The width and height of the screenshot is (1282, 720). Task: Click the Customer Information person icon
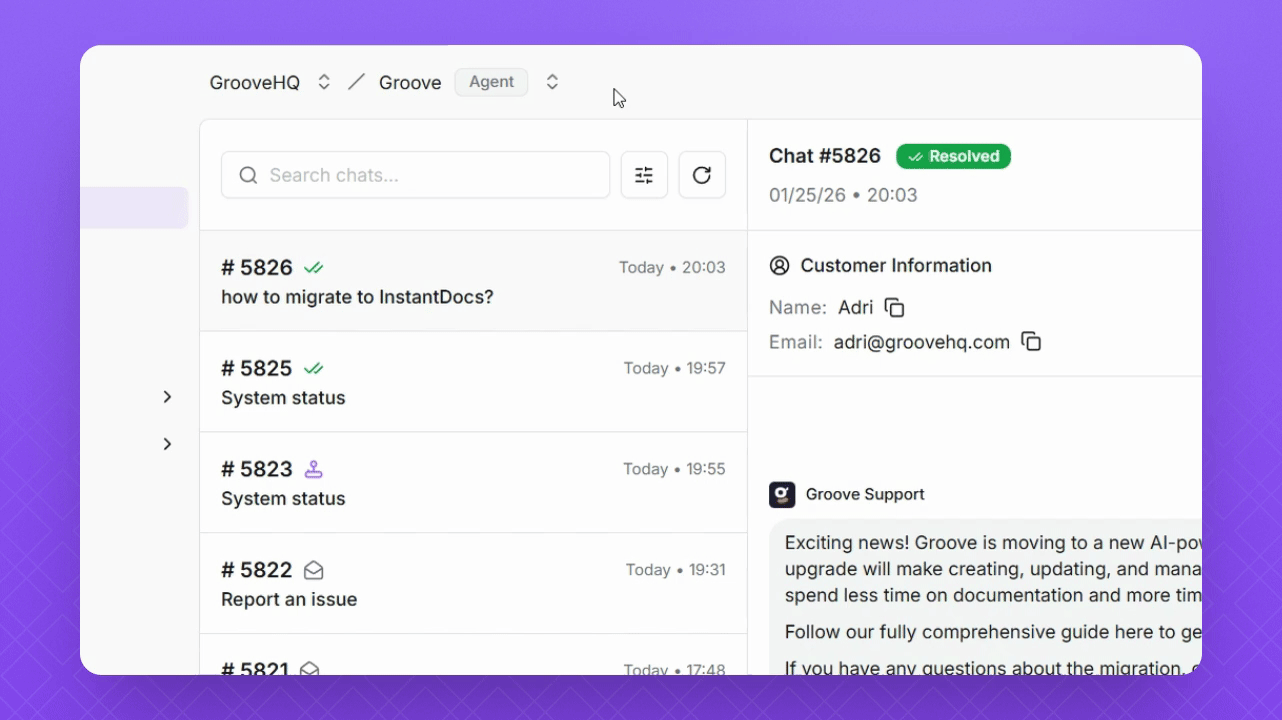point(780,265)
